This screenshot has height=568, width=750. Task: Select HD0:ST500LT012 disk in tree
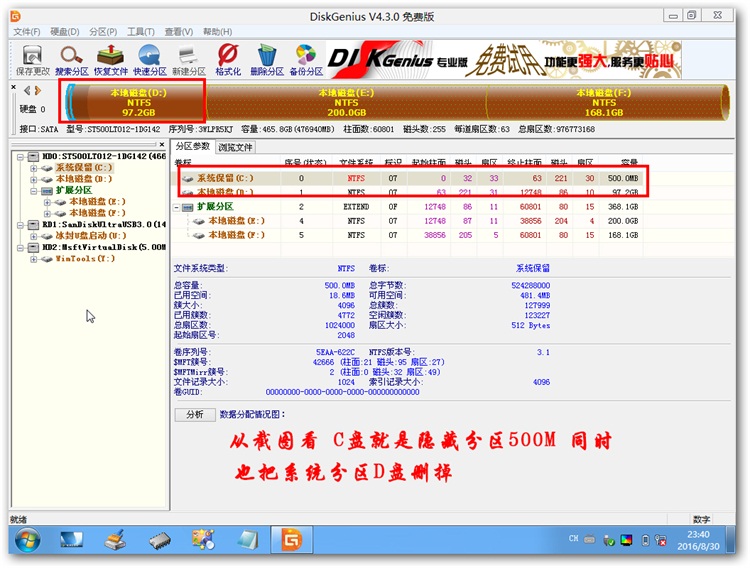pyautogui.click(x=104, y=156)
